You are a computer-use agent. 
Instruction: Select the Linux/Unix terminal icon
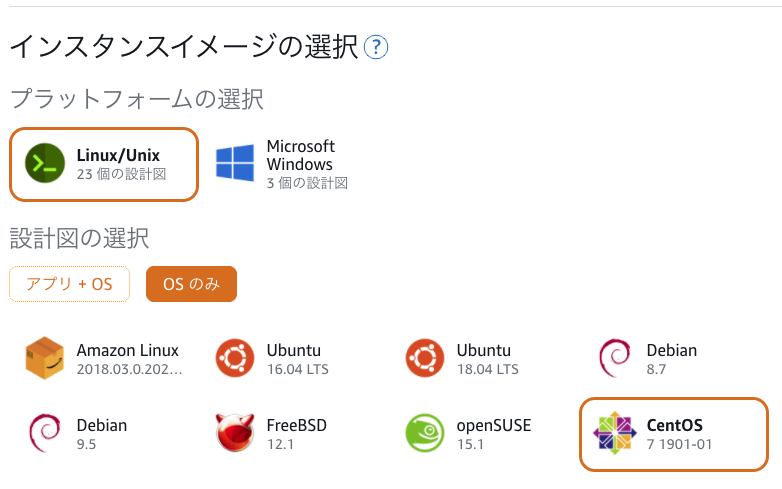[x=45, y=163]
